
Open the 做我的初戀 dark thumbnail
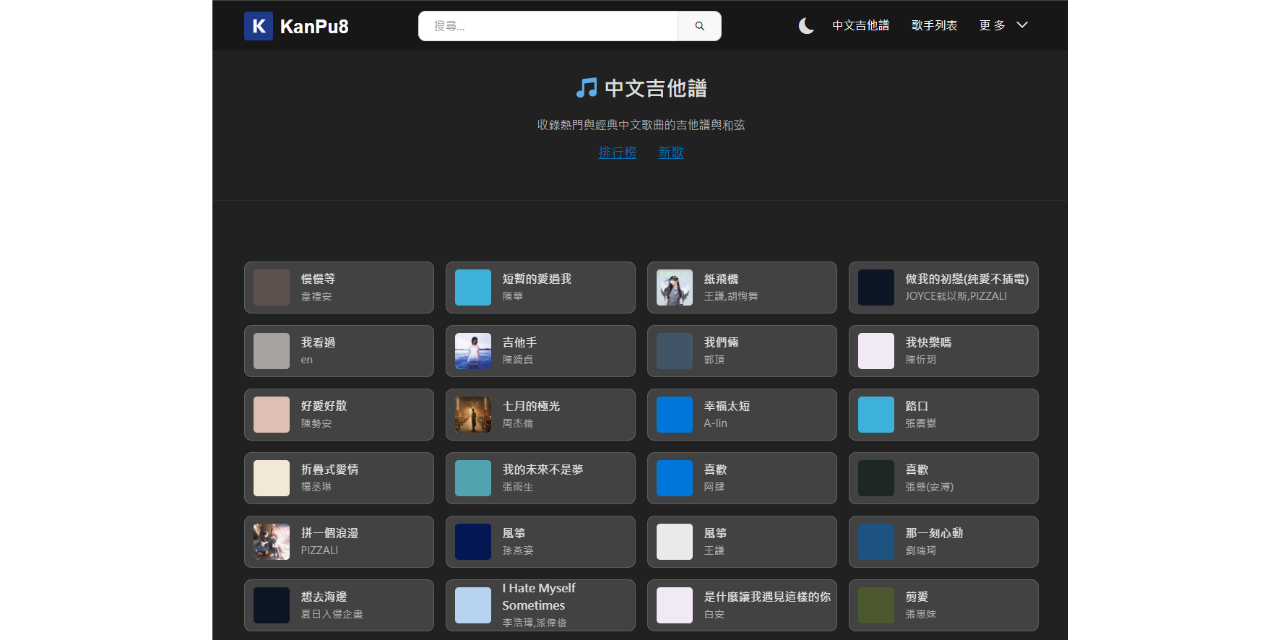pyautogui.click(x=876, y=288)
